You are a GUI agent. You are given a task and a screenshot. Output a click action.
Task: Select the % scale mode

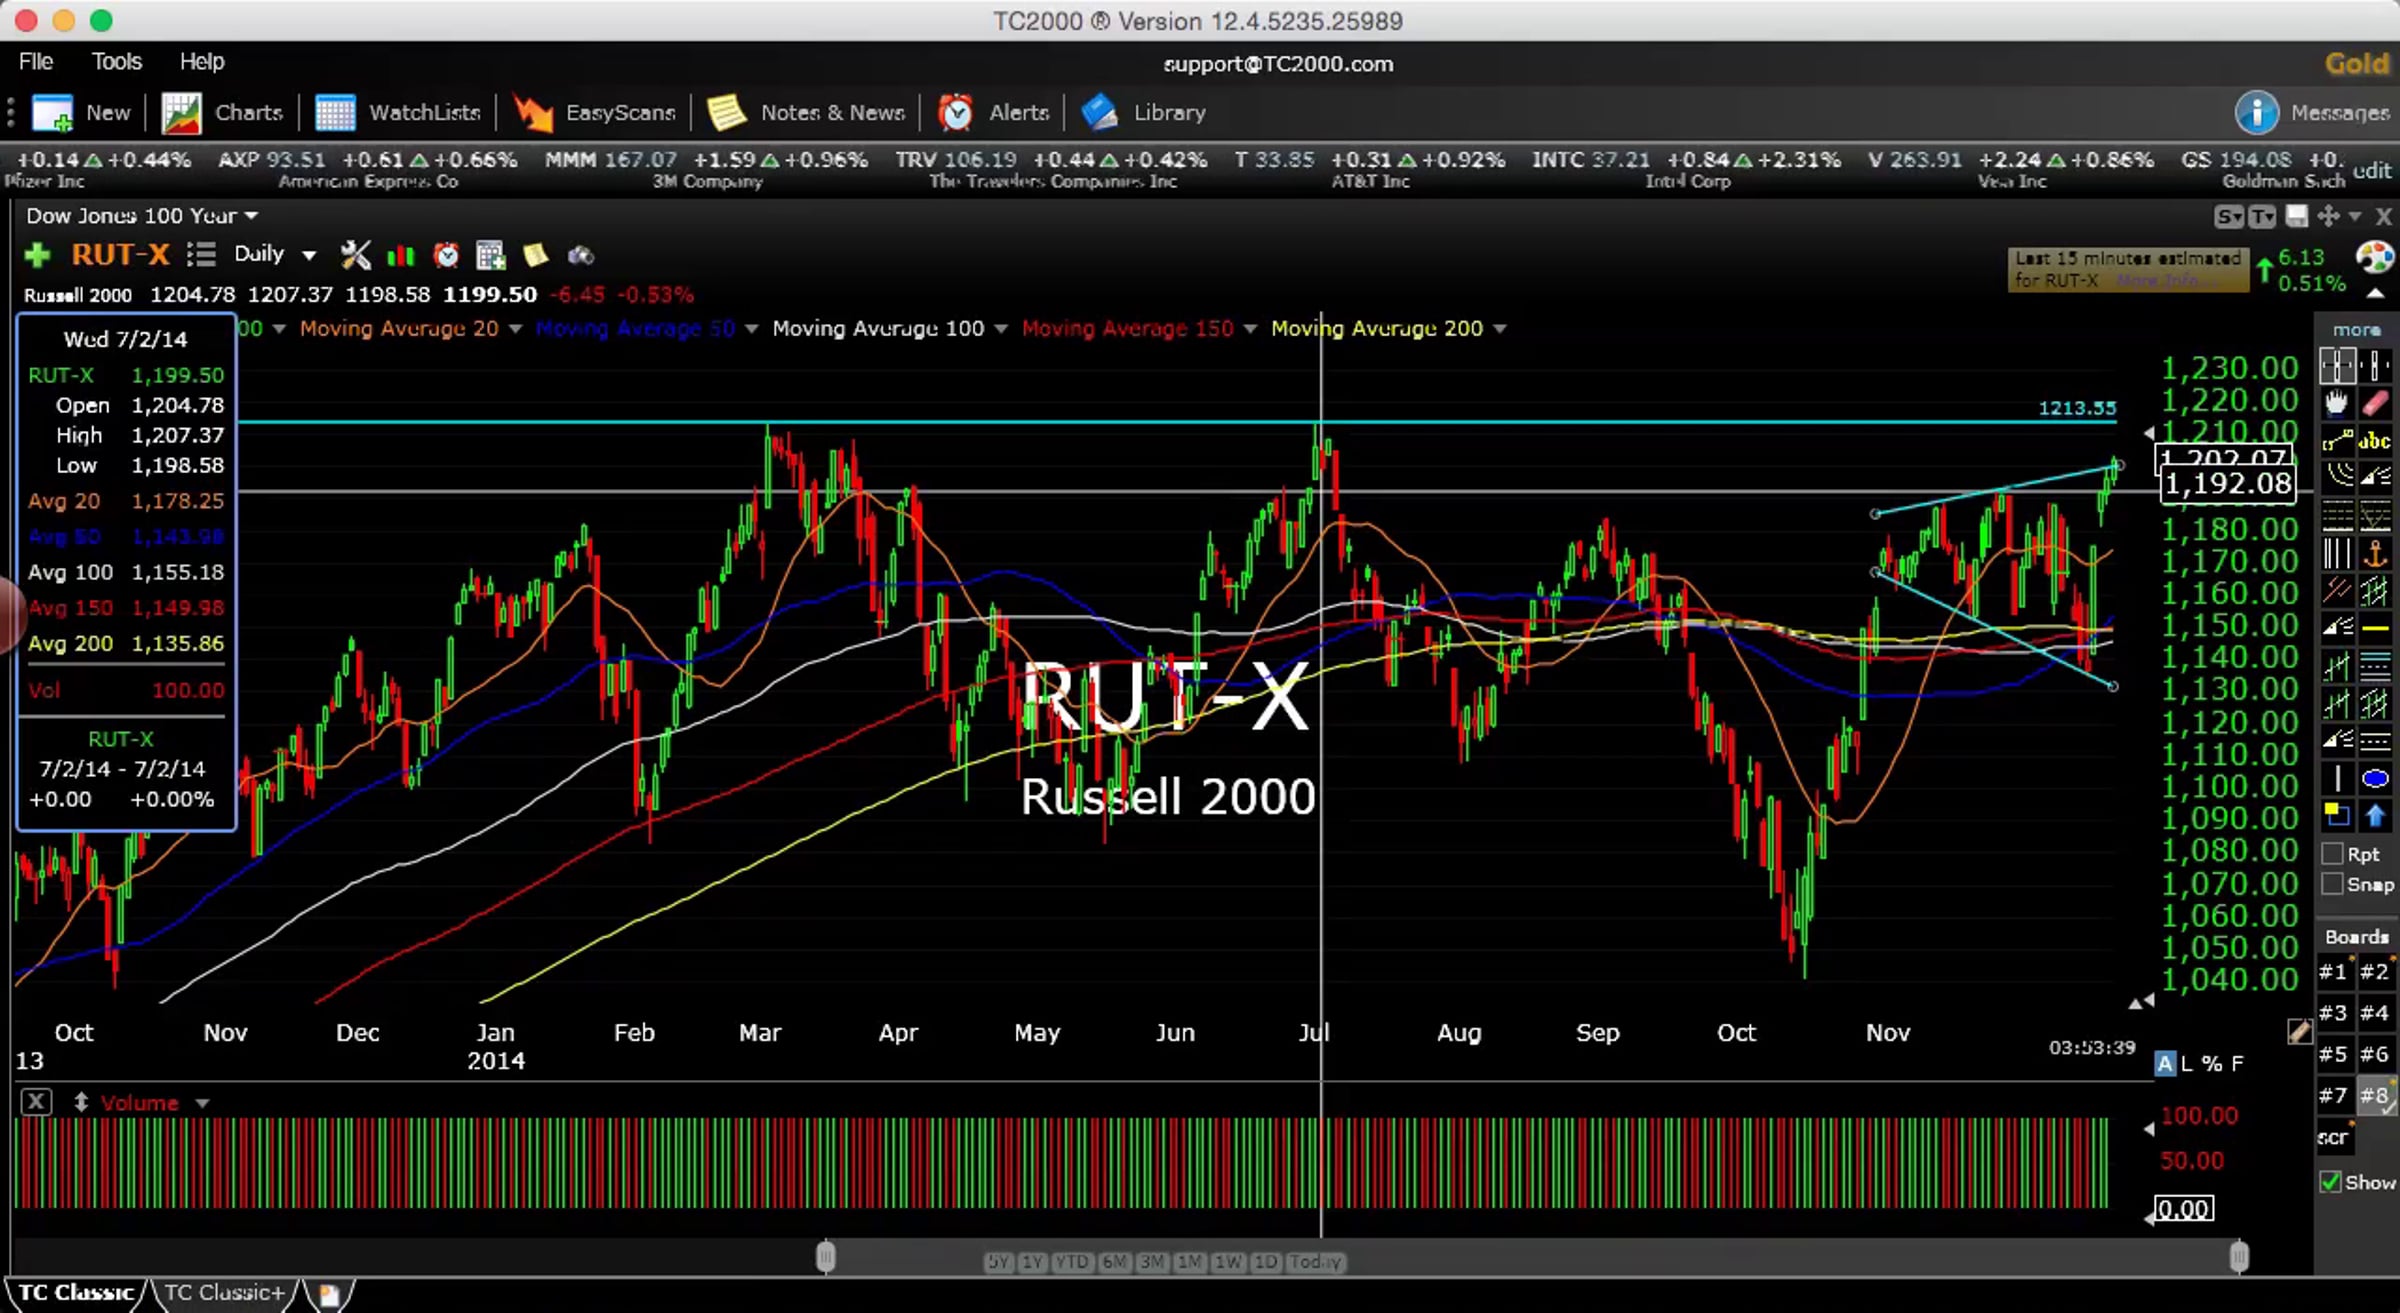2211,1064
